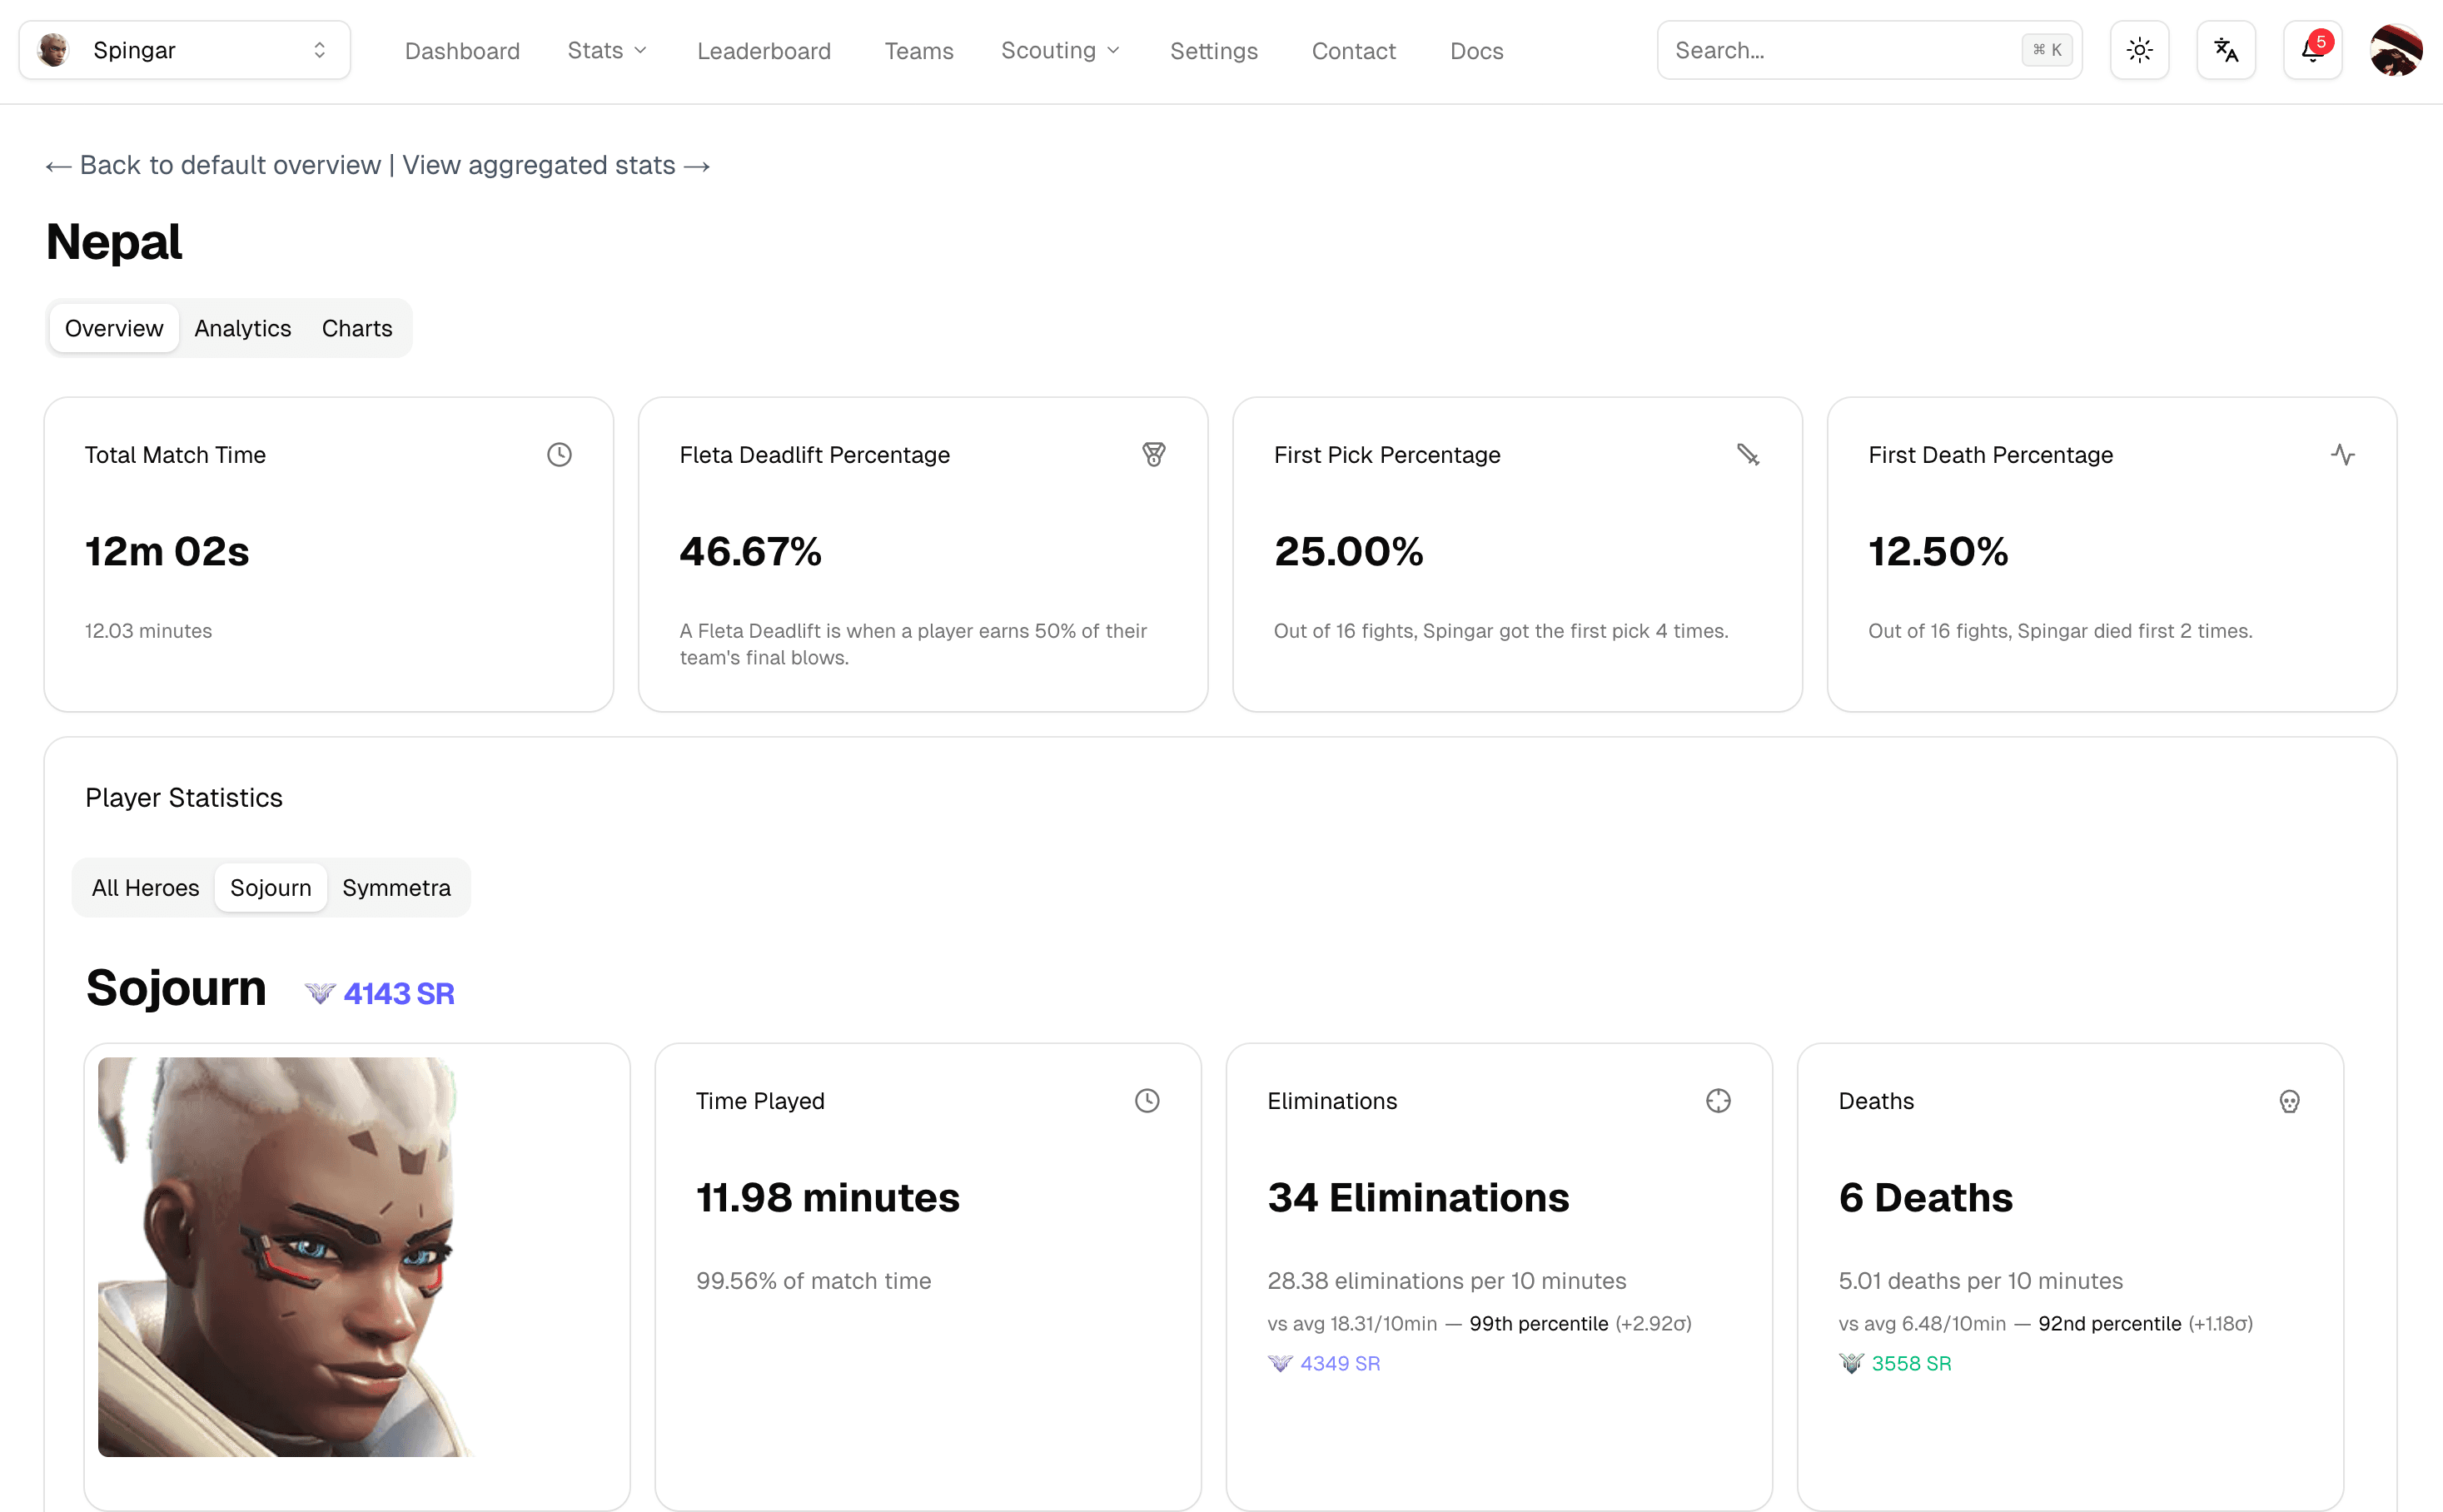The height and width of the screenshot is (1512, 2443).
Task: Click the activity icon on First Death Percentage card
Action: pyautogui.click(x=2343, y=454)
